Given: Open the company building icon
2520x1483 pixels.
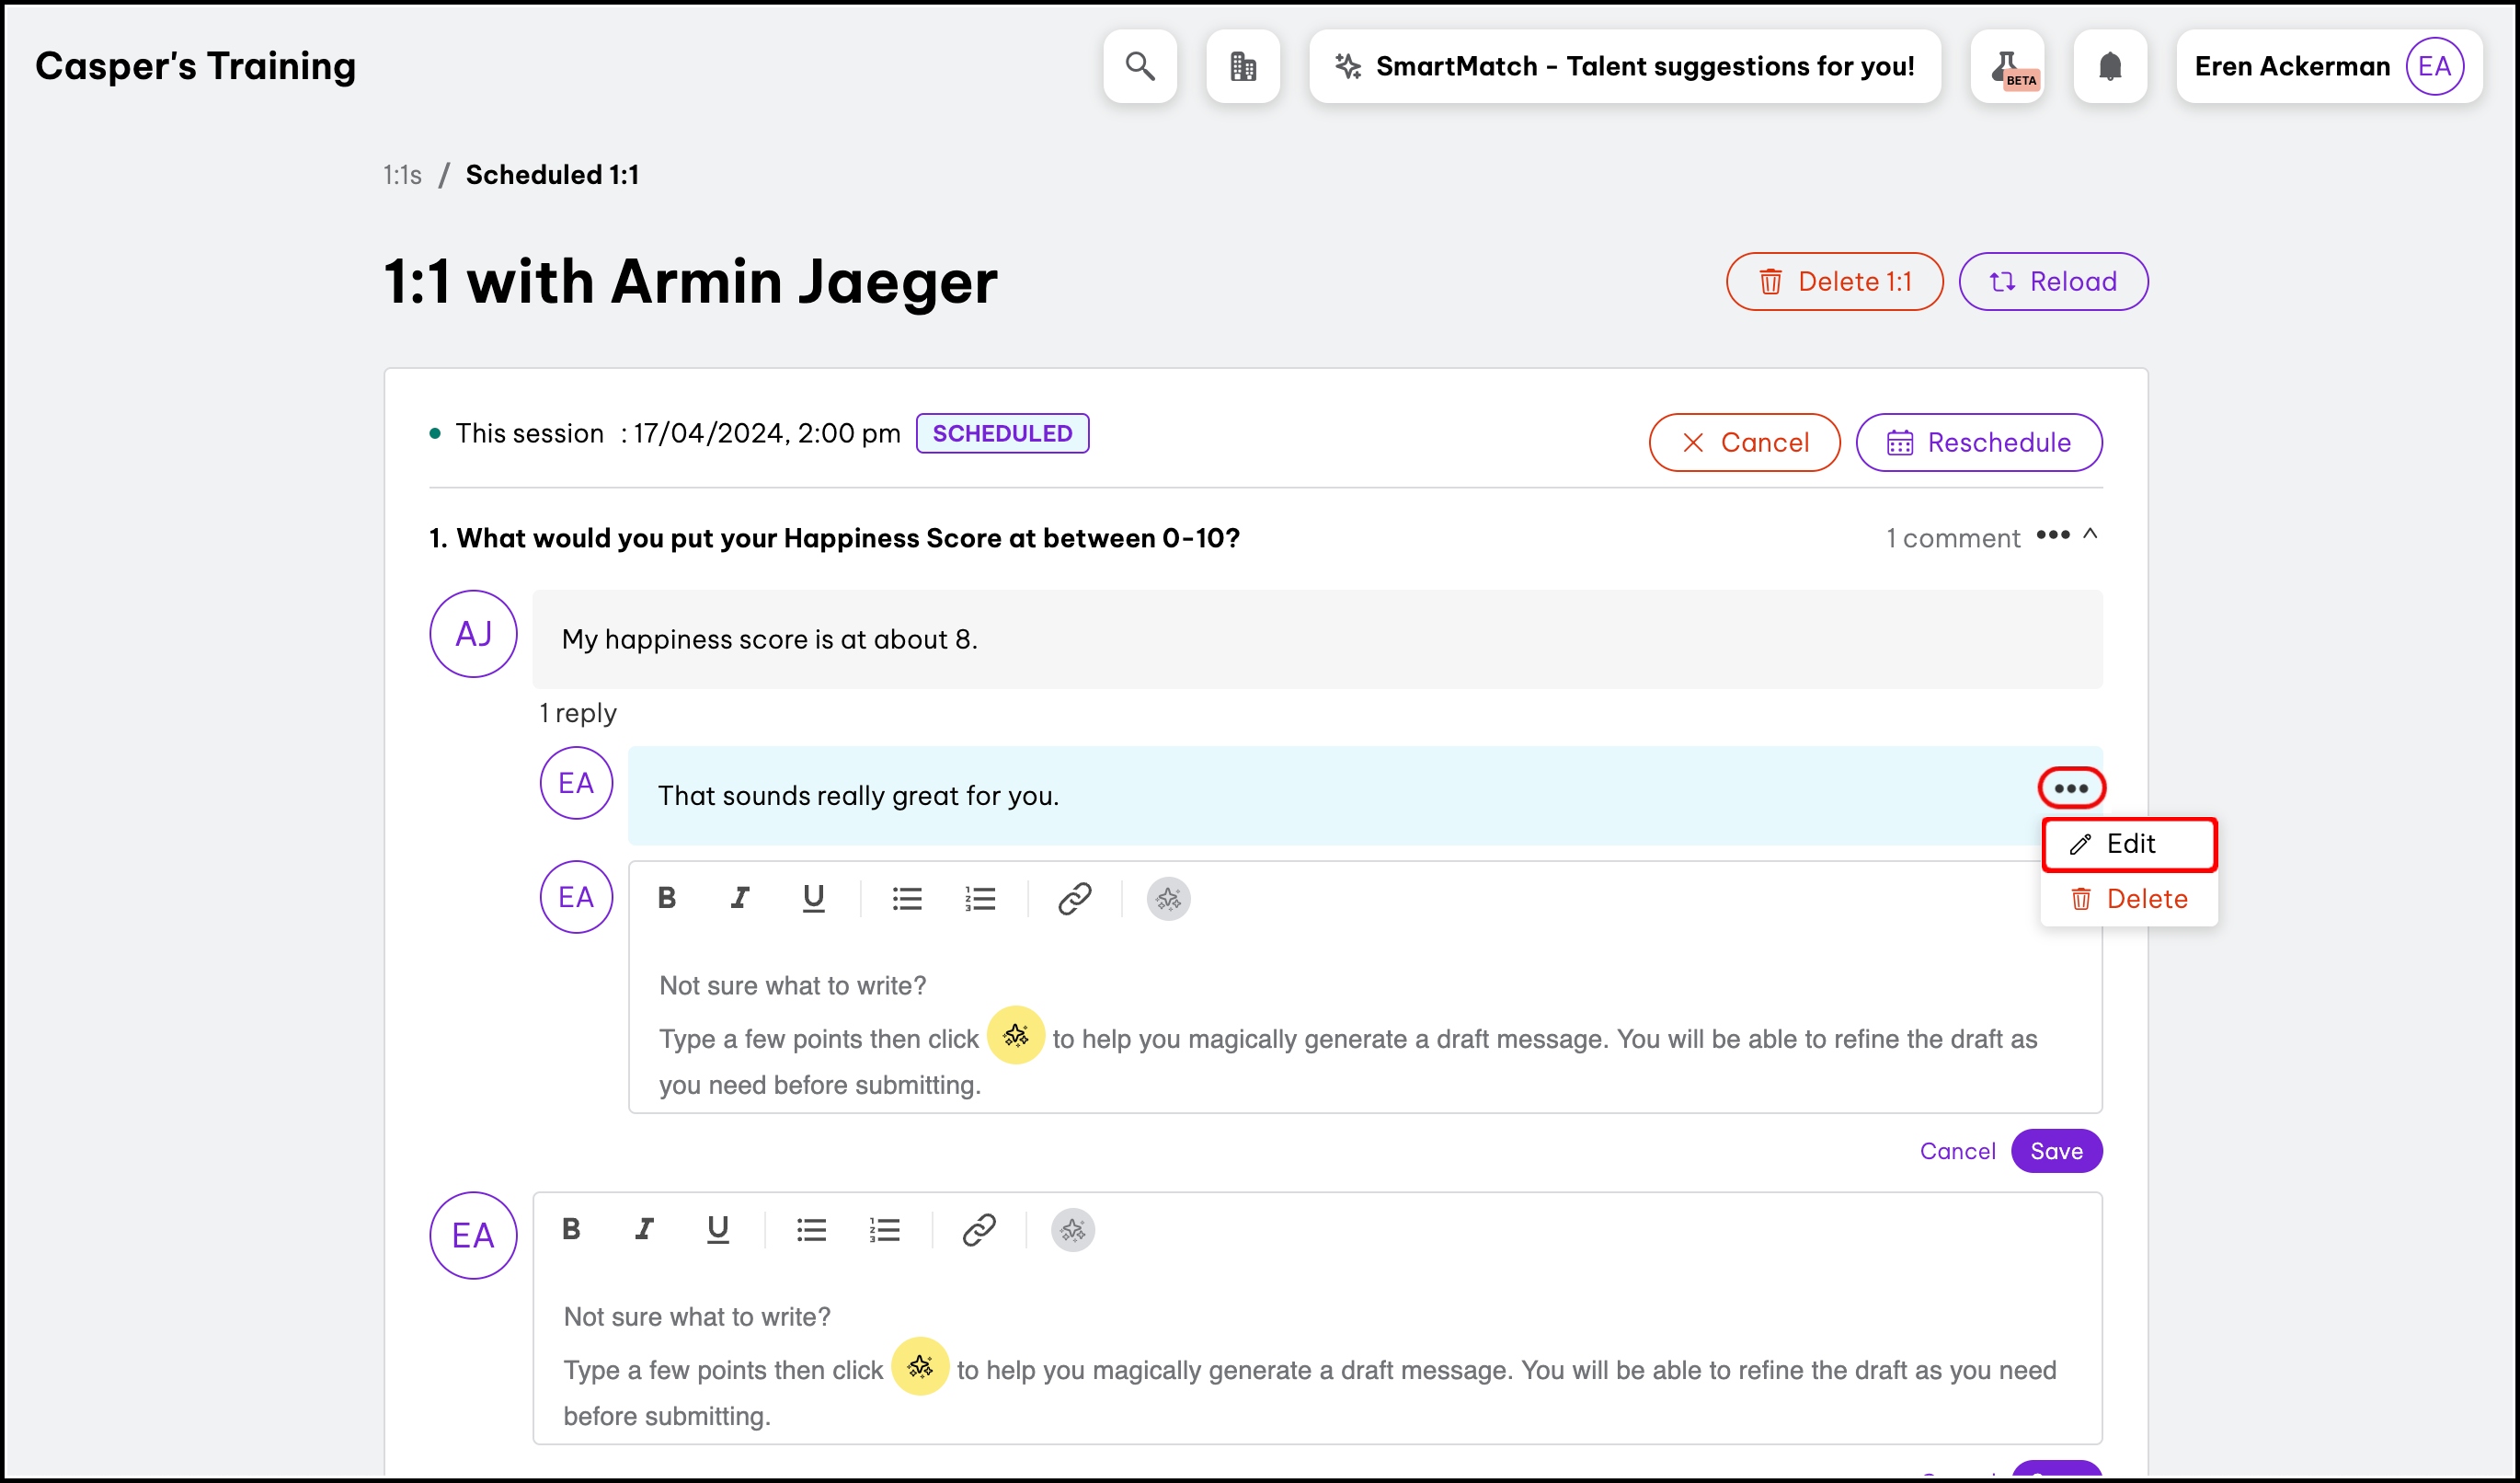Looking at the screenshot, I should click(x=1243, y=66).
